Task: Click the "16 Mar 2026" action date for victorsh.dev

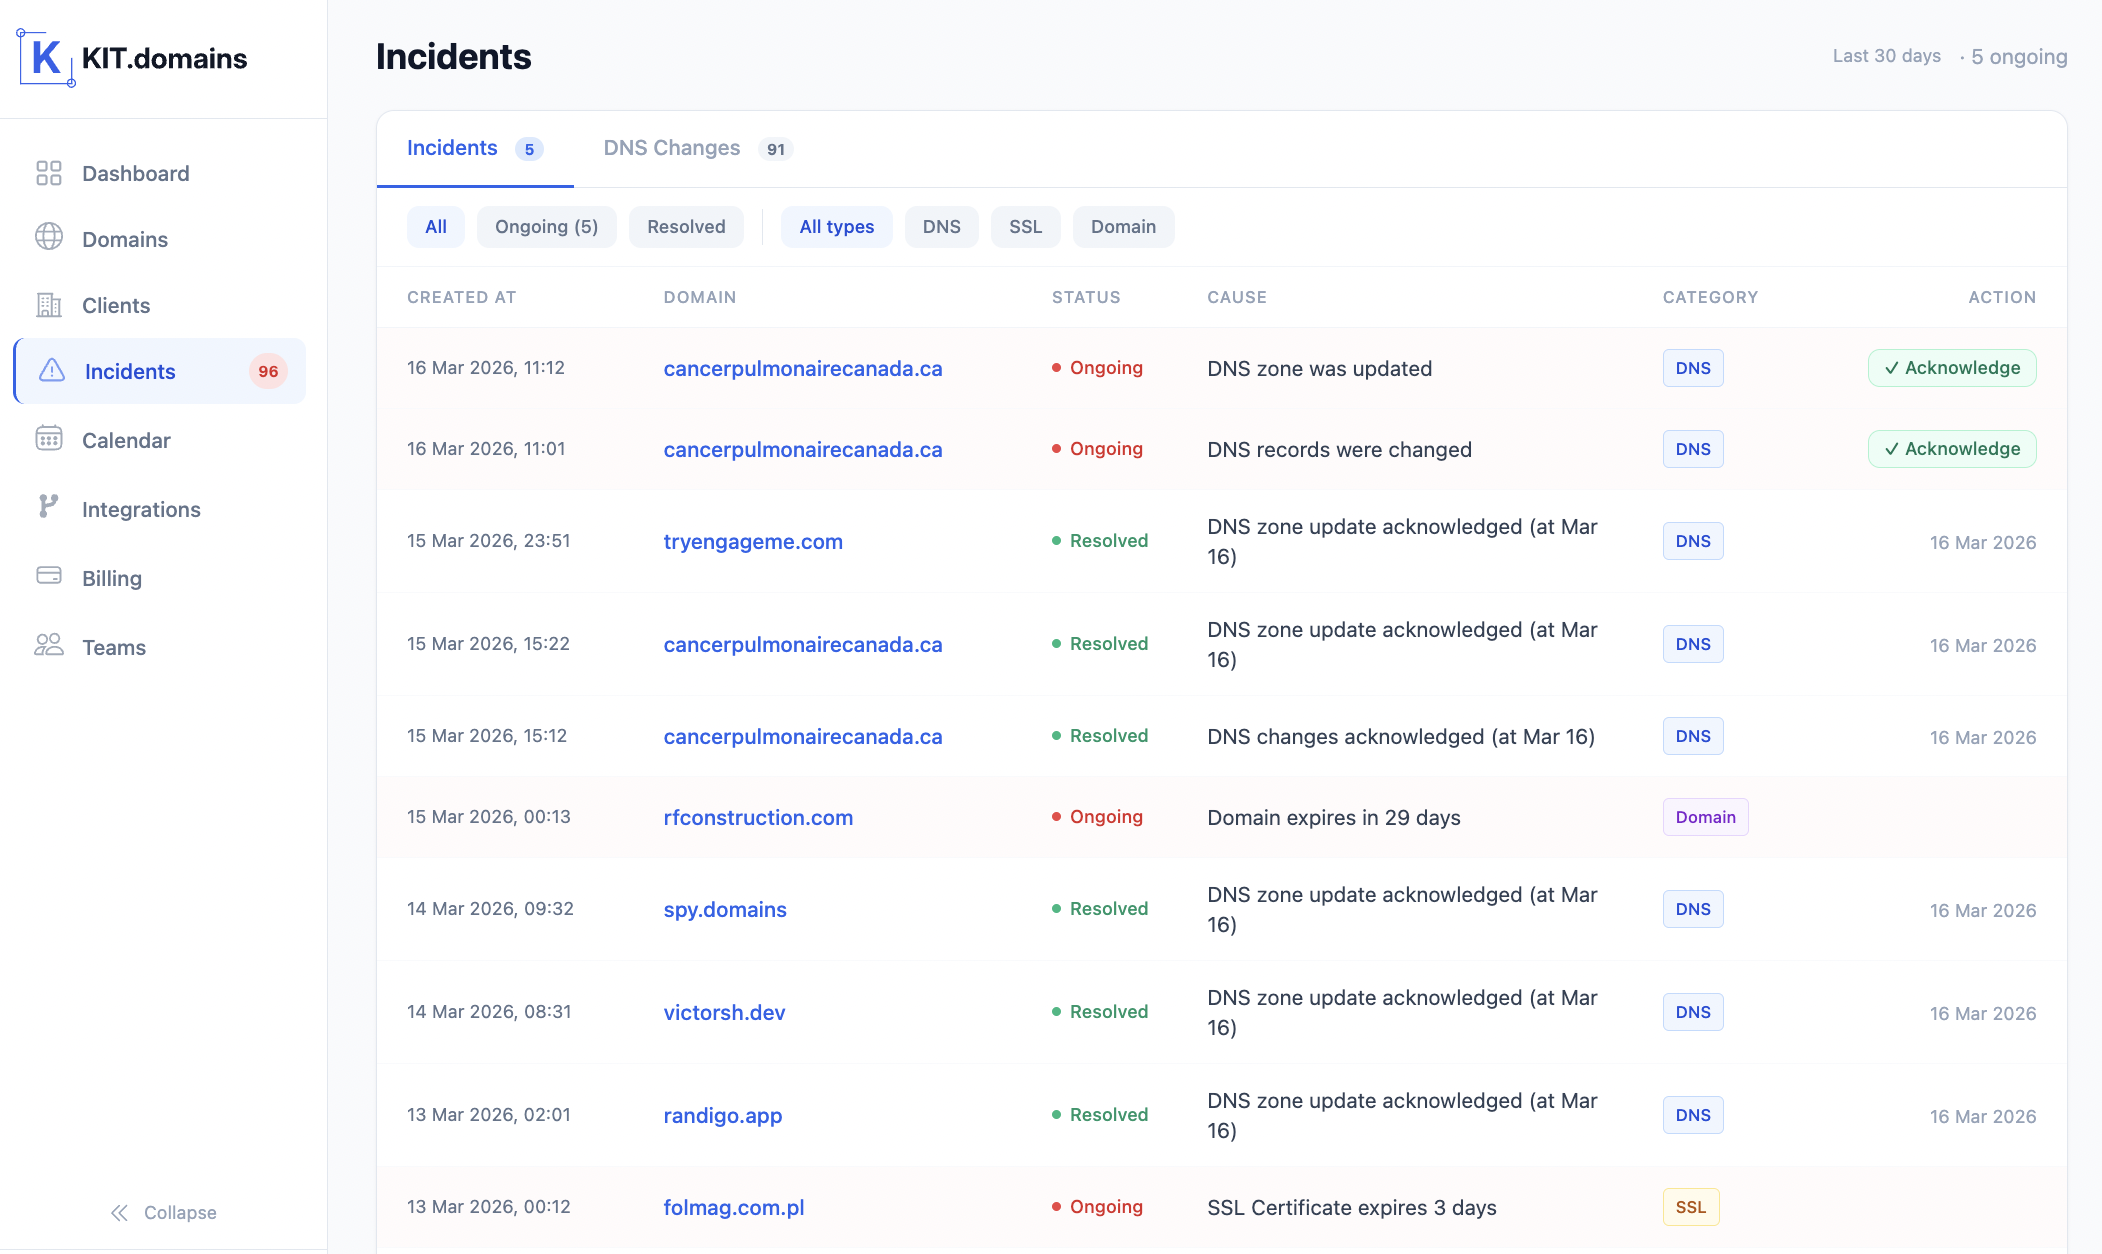Action: pos(1983,1013)
